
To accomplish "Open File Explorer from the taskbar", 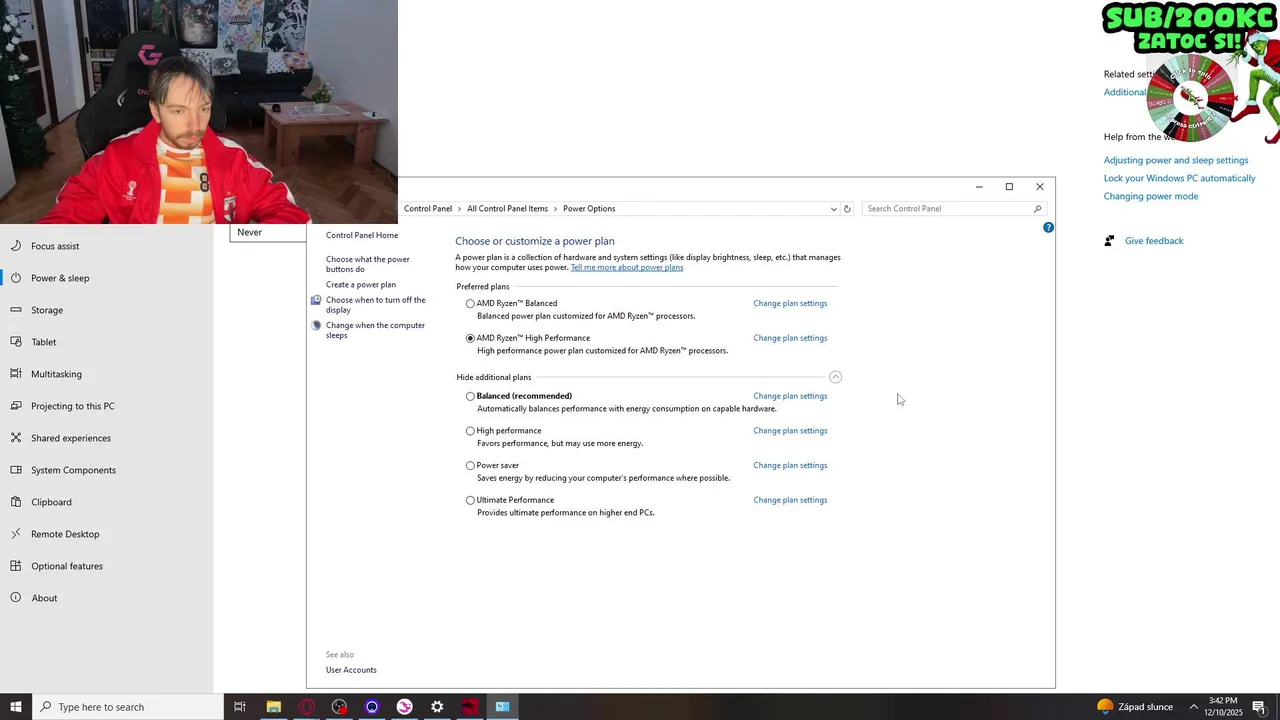I will (273, 707).
